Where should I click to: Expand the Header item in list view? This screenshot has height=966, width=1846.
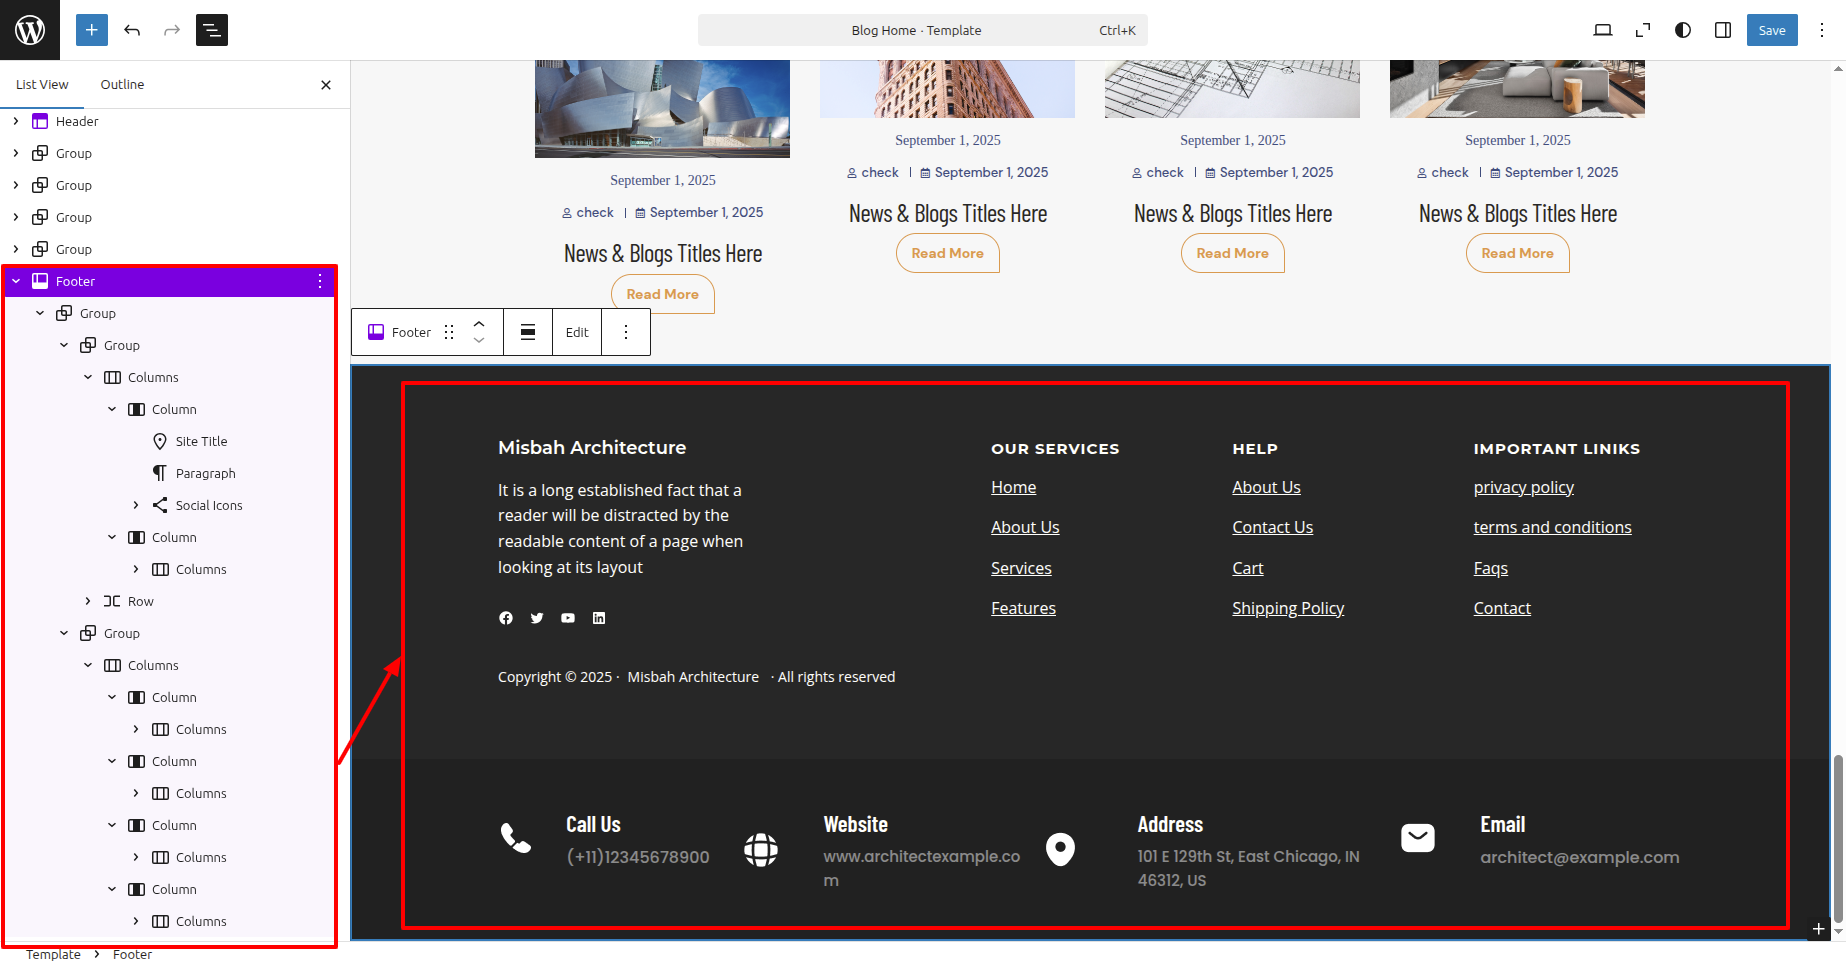click(16, 121)
